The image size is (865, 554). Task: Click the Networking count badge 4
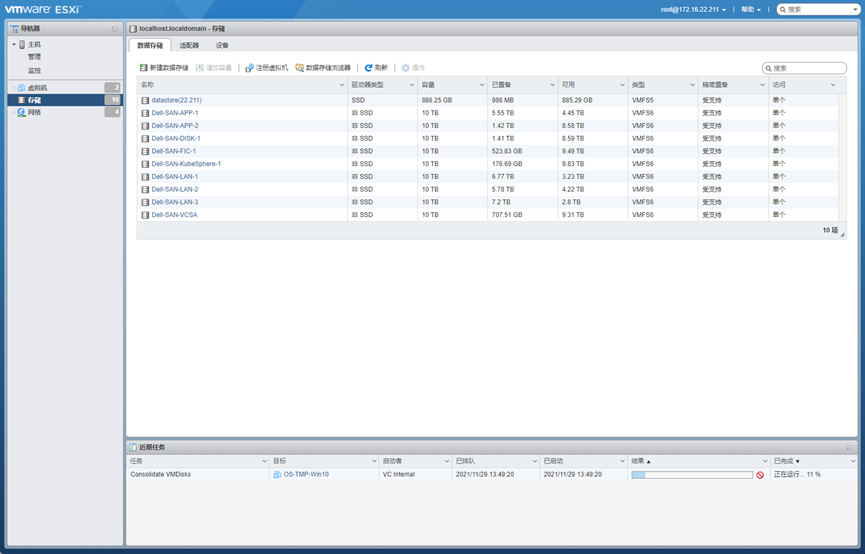[x=113, y=112]
